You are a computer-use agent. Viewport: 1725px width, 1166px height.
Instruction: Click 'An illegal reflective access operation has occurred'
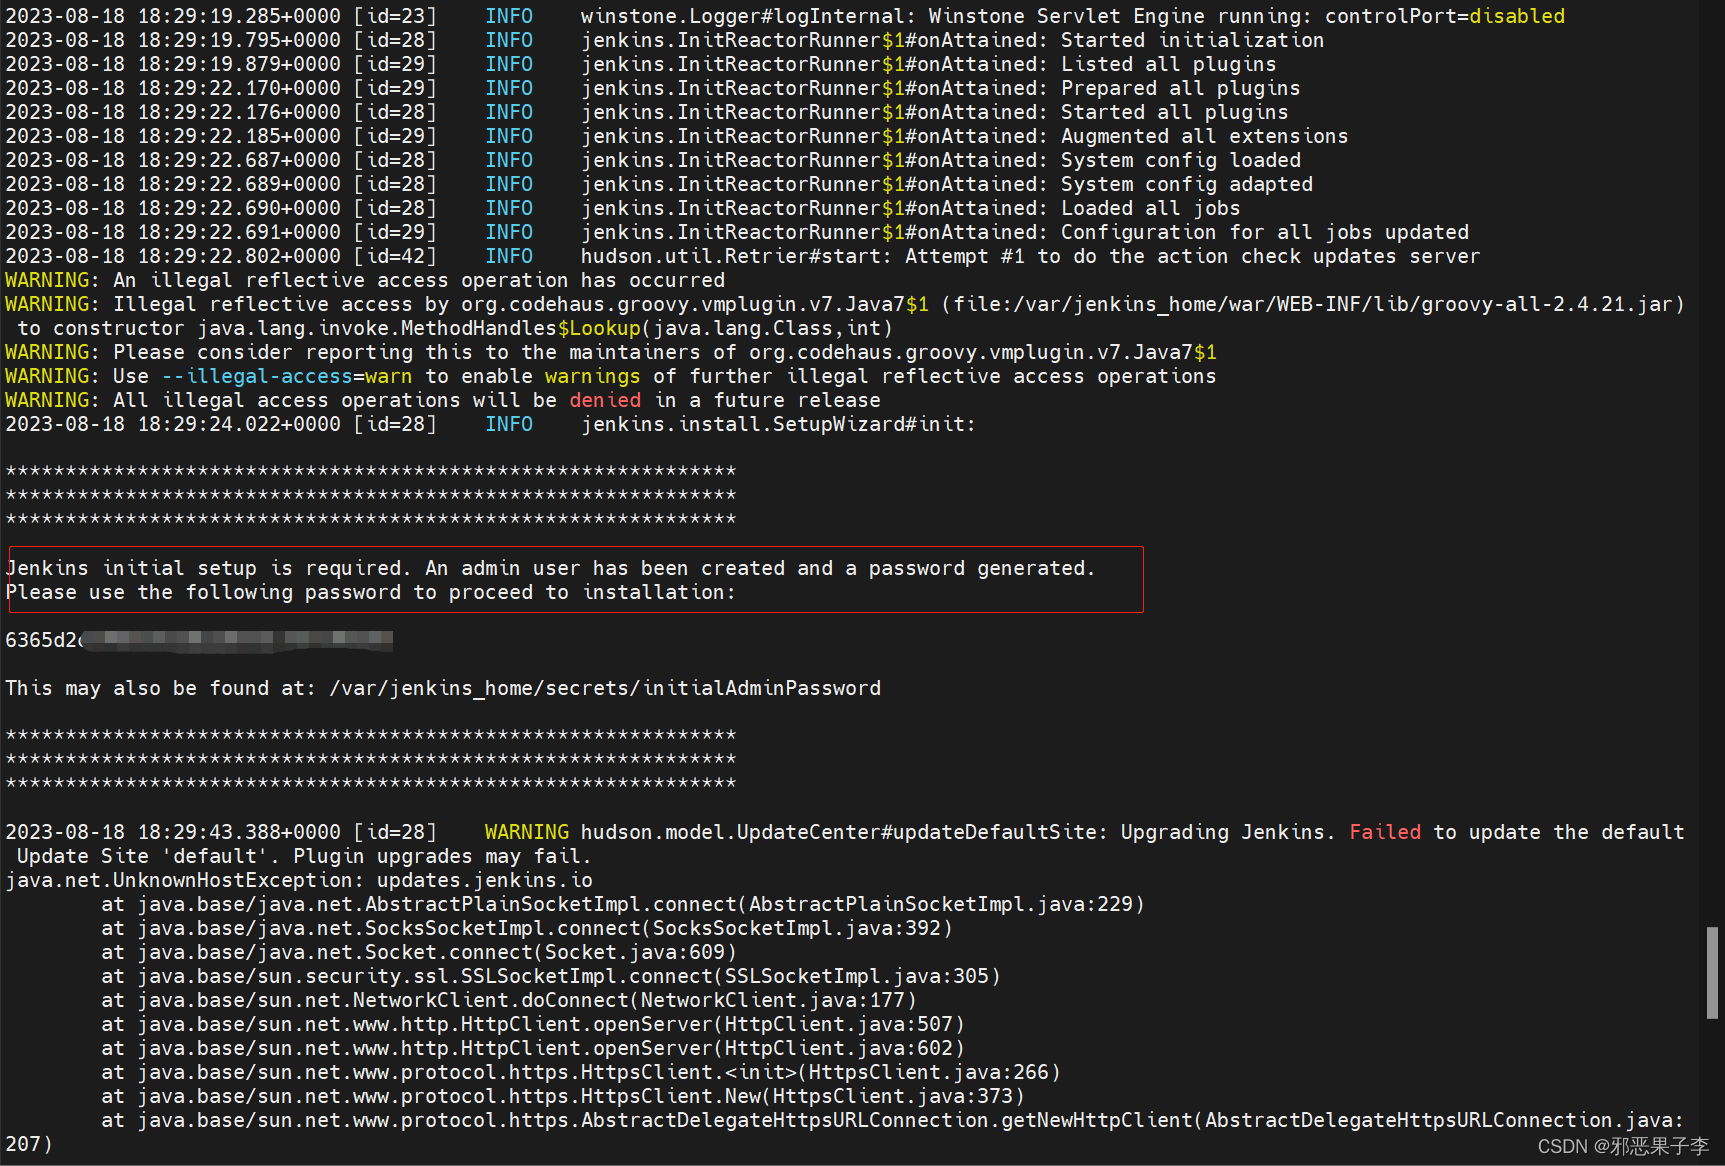pos(419,280)
